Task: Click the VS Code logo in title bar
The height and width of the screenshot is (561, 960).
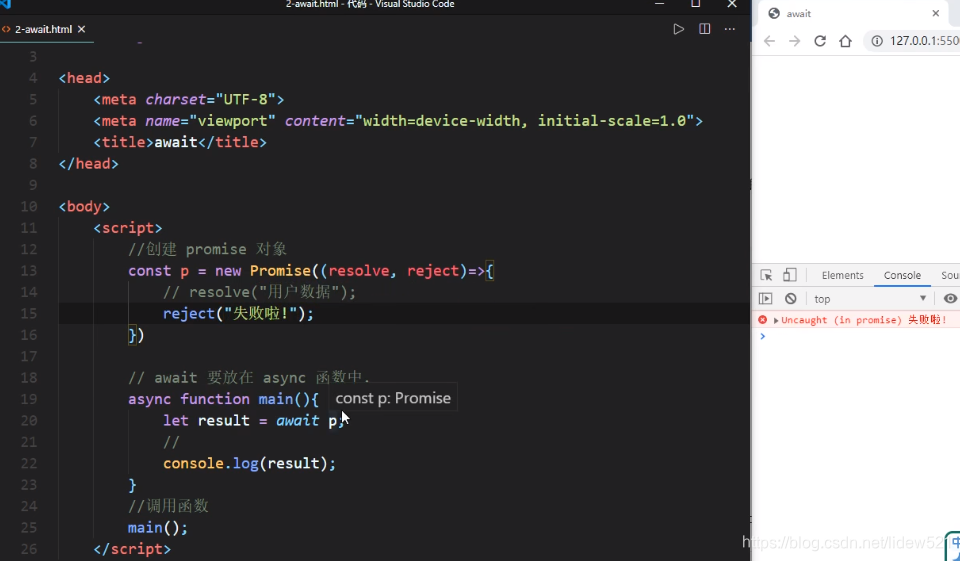Action: (x=6, y=4)
